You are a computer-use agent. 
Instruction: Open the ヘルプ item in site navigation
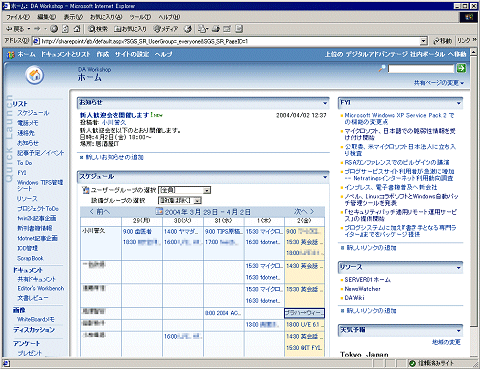click(163, 54)
